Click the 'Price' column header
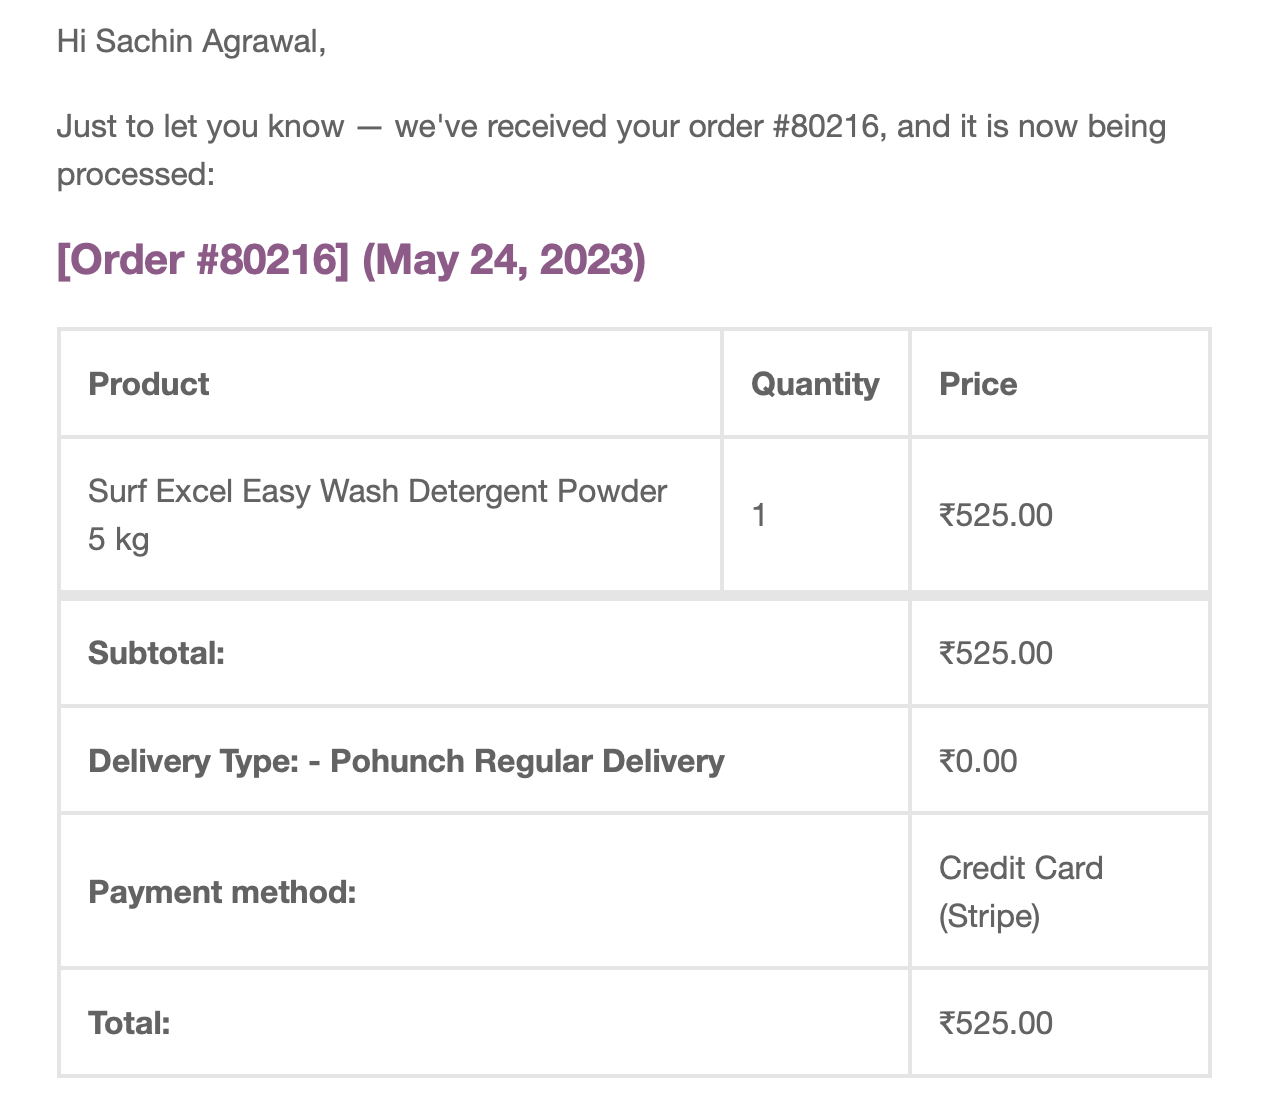 click(978, 384)
